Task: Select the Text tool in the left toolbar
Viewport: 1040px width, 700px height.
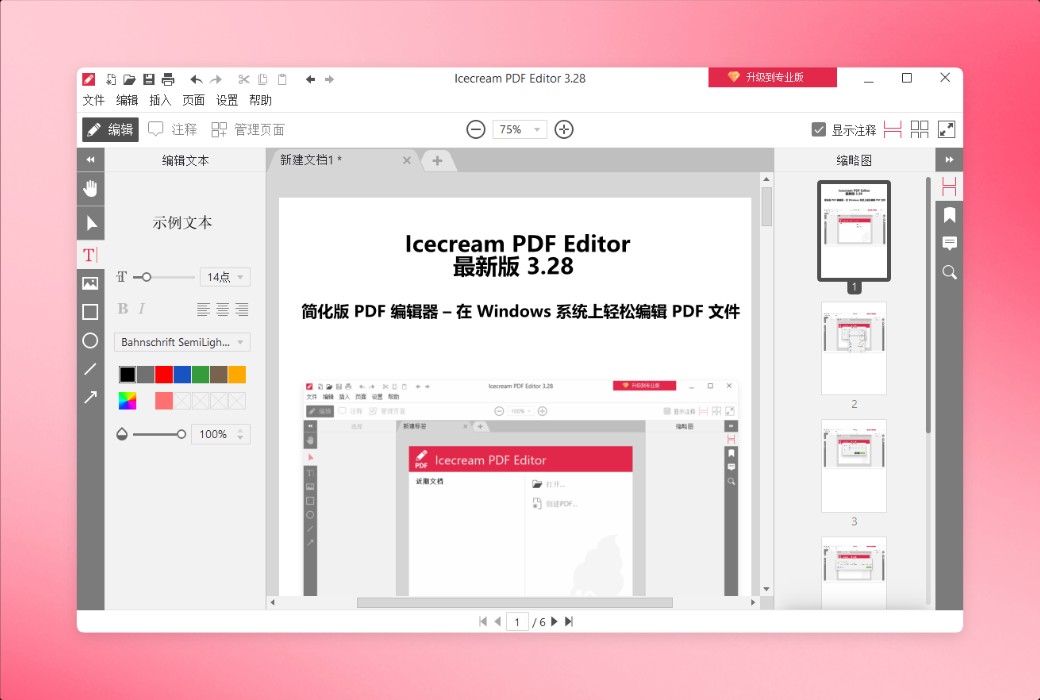Action: 90,254
